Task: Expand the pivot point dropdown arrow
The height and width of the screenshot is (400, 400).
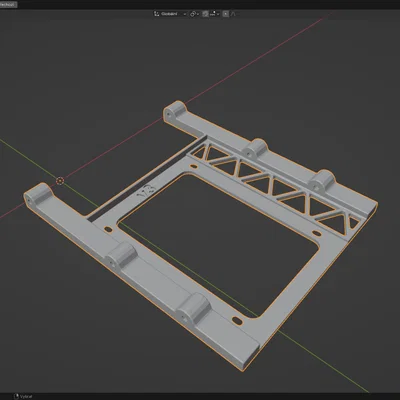Action: [198, 14]
